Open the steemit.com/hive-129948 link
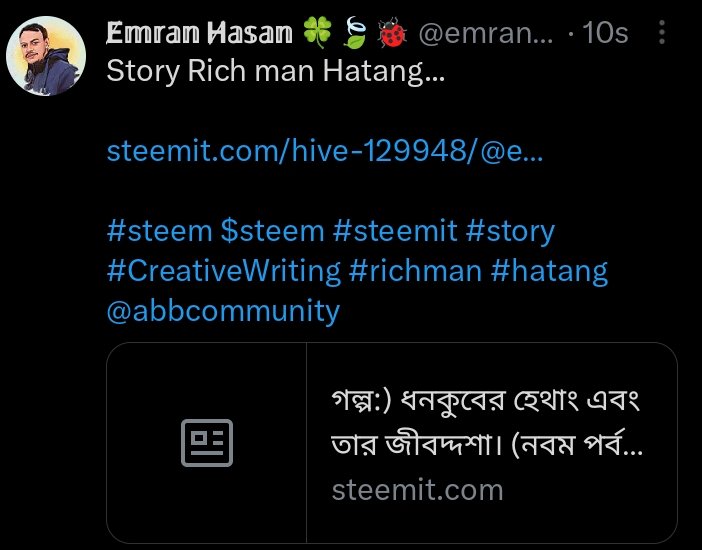This screenshot has height=550, width=702. [x=325, y=151]
